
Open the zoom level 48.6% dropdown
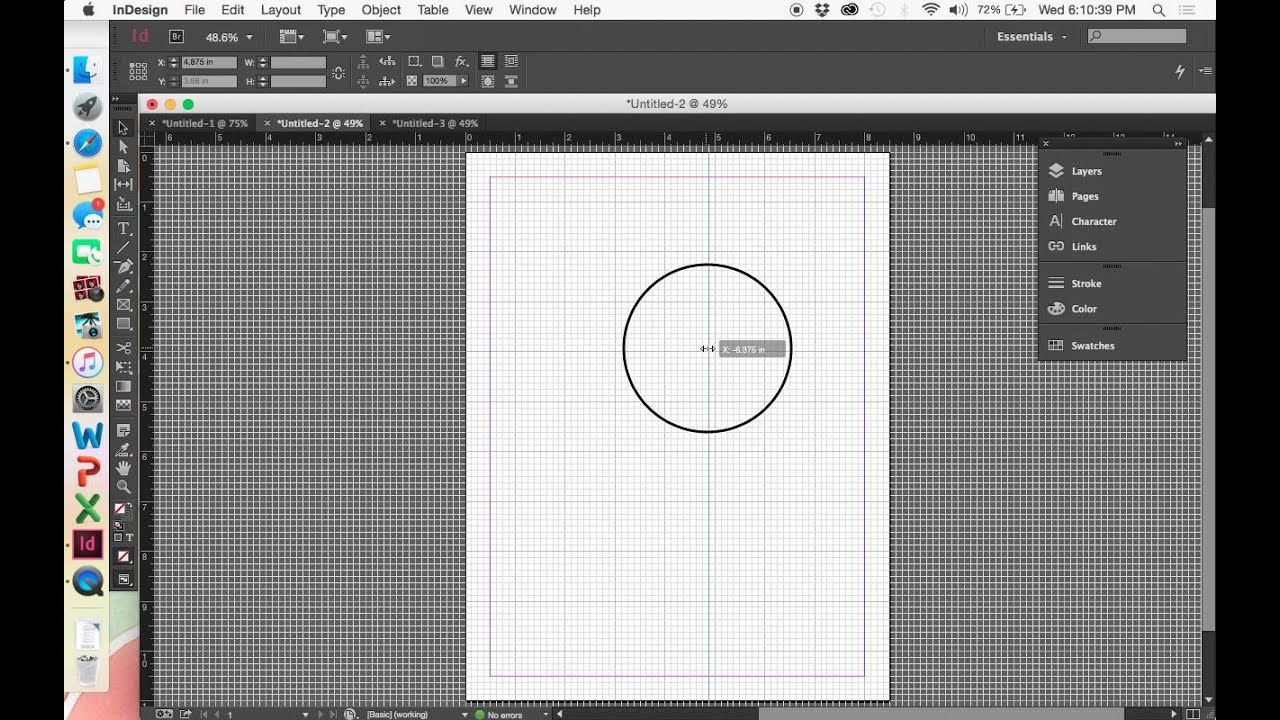point(249,37)
